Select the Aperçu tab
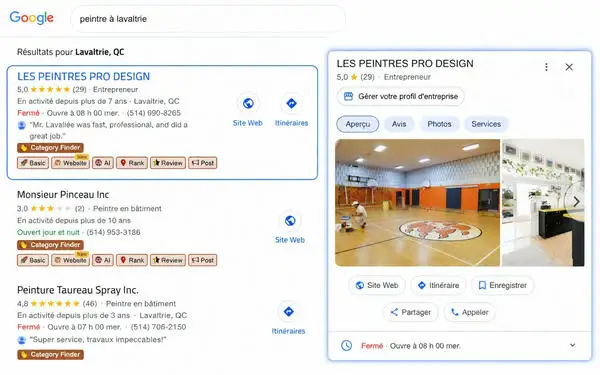The width and height of the screenshot is (600, 375). 358,124
